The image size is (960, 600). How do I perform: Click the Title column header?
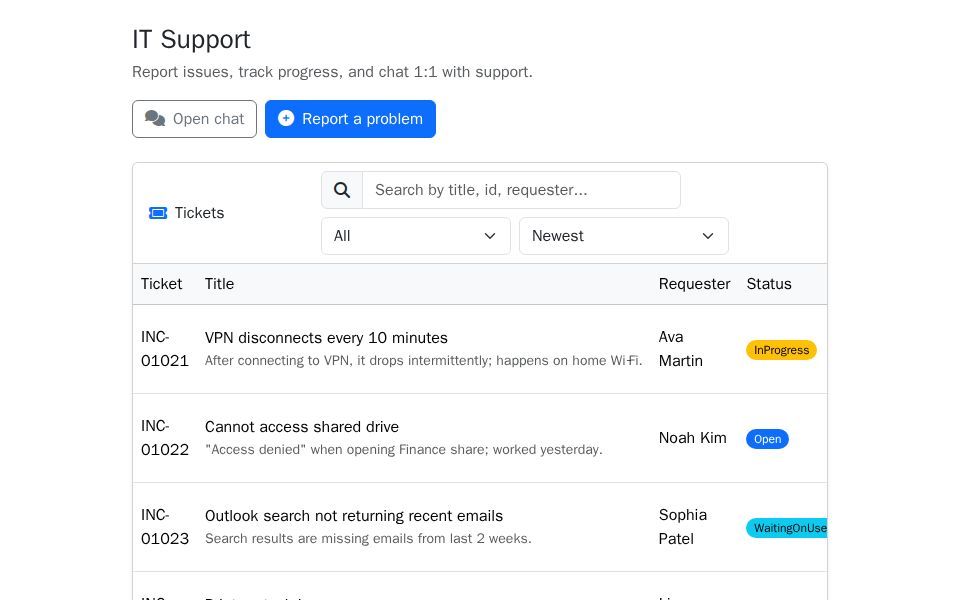pyautogui.click(x=219, y=284)
